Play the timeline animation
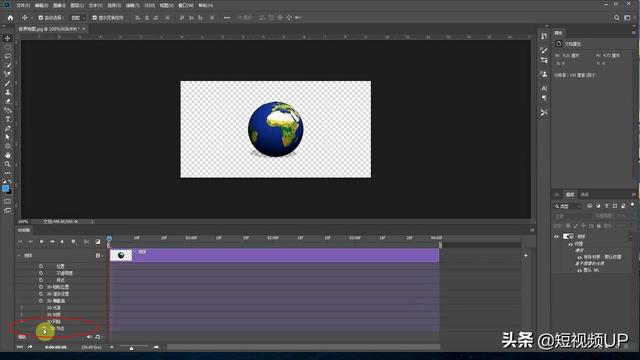Viewport: 640px width, 360px height. [x=42, y=242]
